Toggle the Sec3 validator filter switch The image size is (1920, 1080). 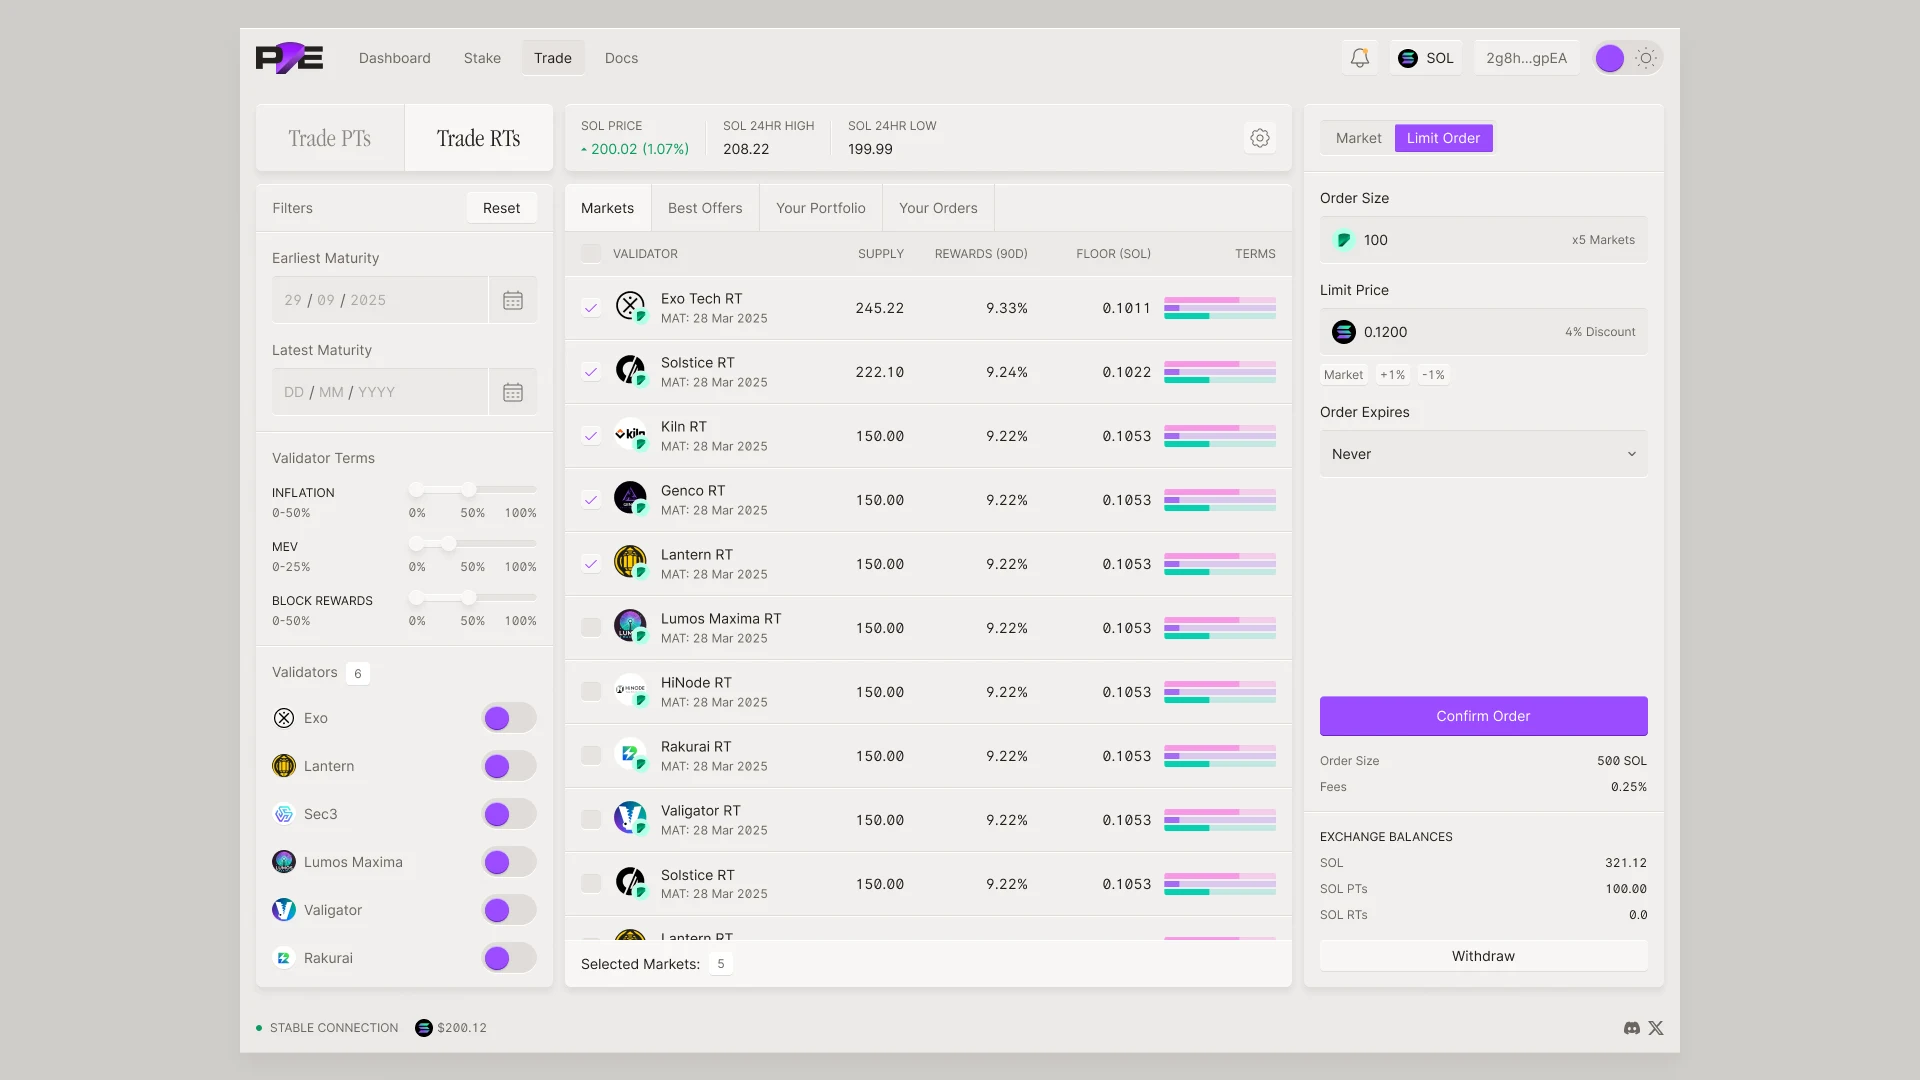pyautogui.click(x=509, y=814)
